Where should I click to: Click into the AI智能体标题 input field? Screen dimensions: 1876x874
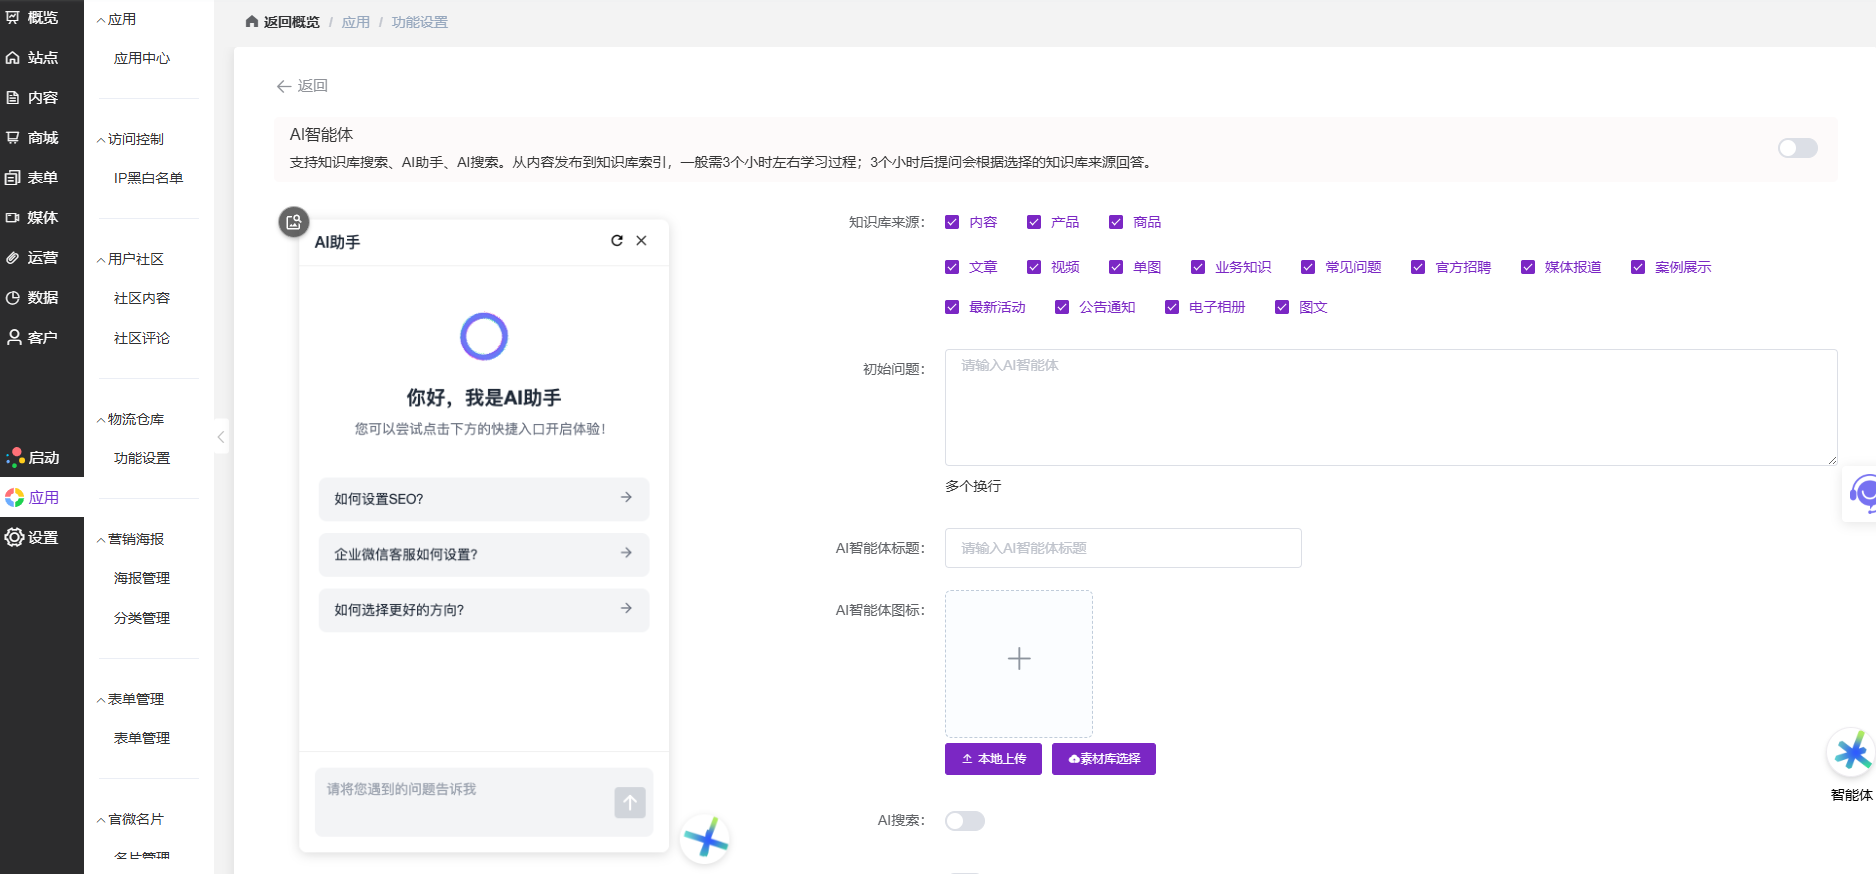coord(1122,548)
